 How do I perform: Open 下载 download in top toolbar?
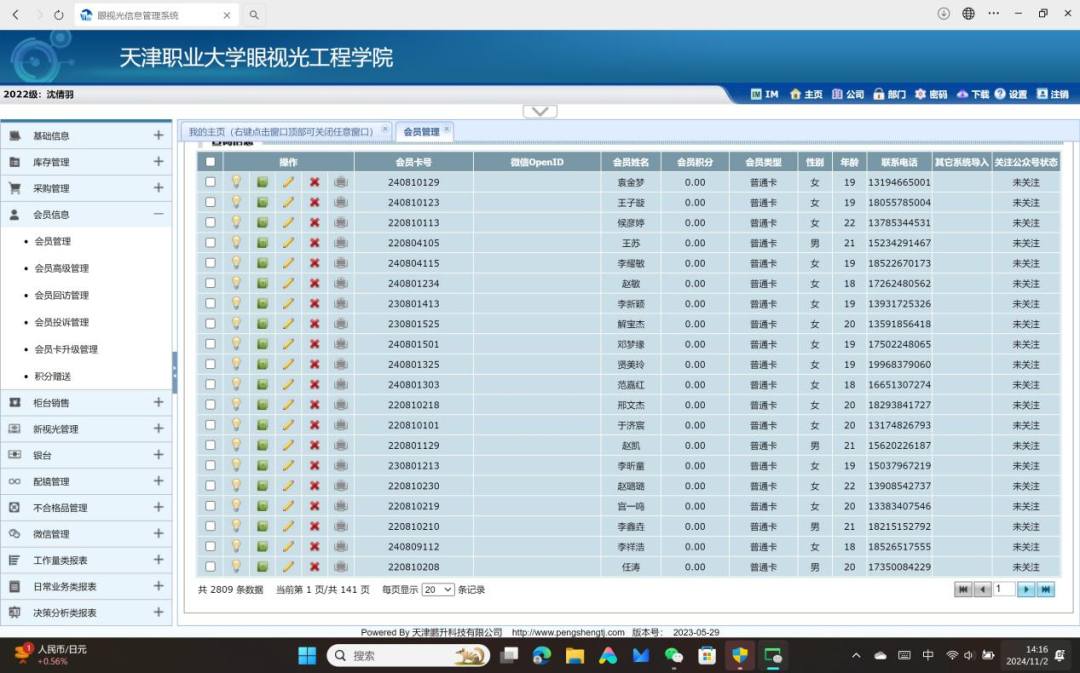point(973,94)
